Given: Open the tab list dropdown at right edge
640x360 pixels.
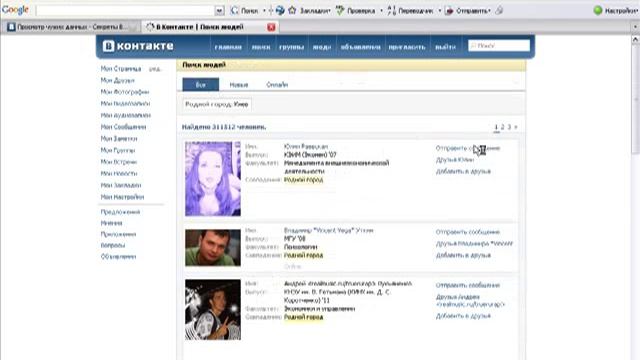Looking at the screenshot, I should tap(635, 27).
